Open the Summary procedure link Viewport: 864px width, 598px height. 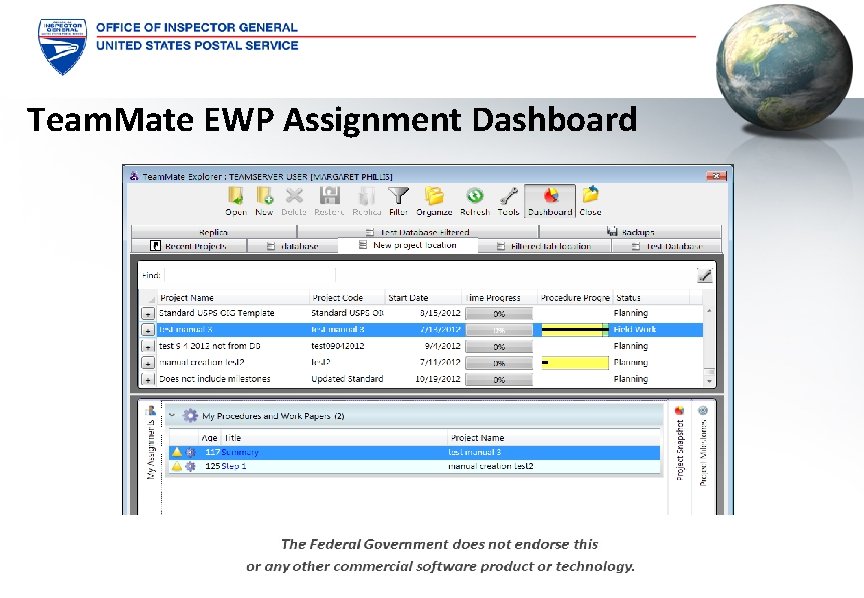click(240, 452)
